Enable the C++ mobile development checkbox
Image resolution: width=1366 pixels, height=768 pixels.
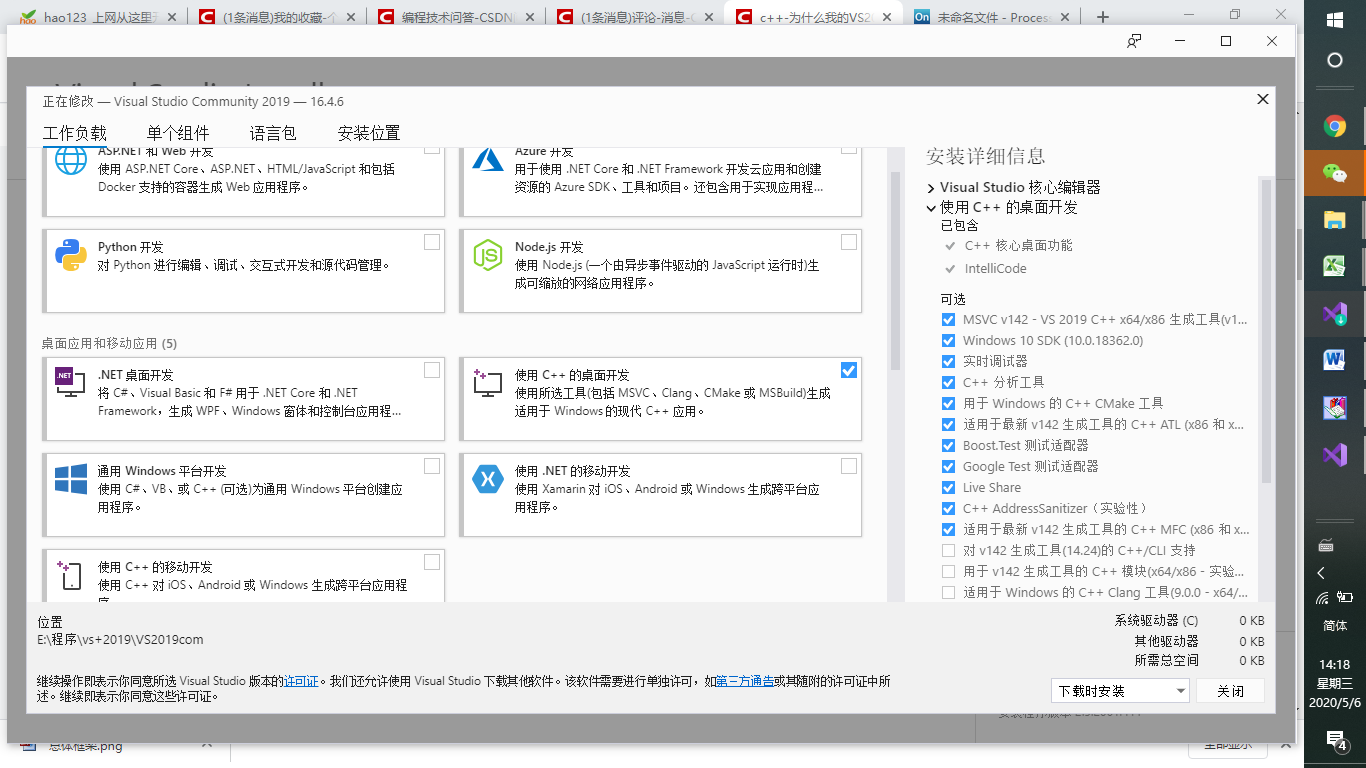pos(432,562)
